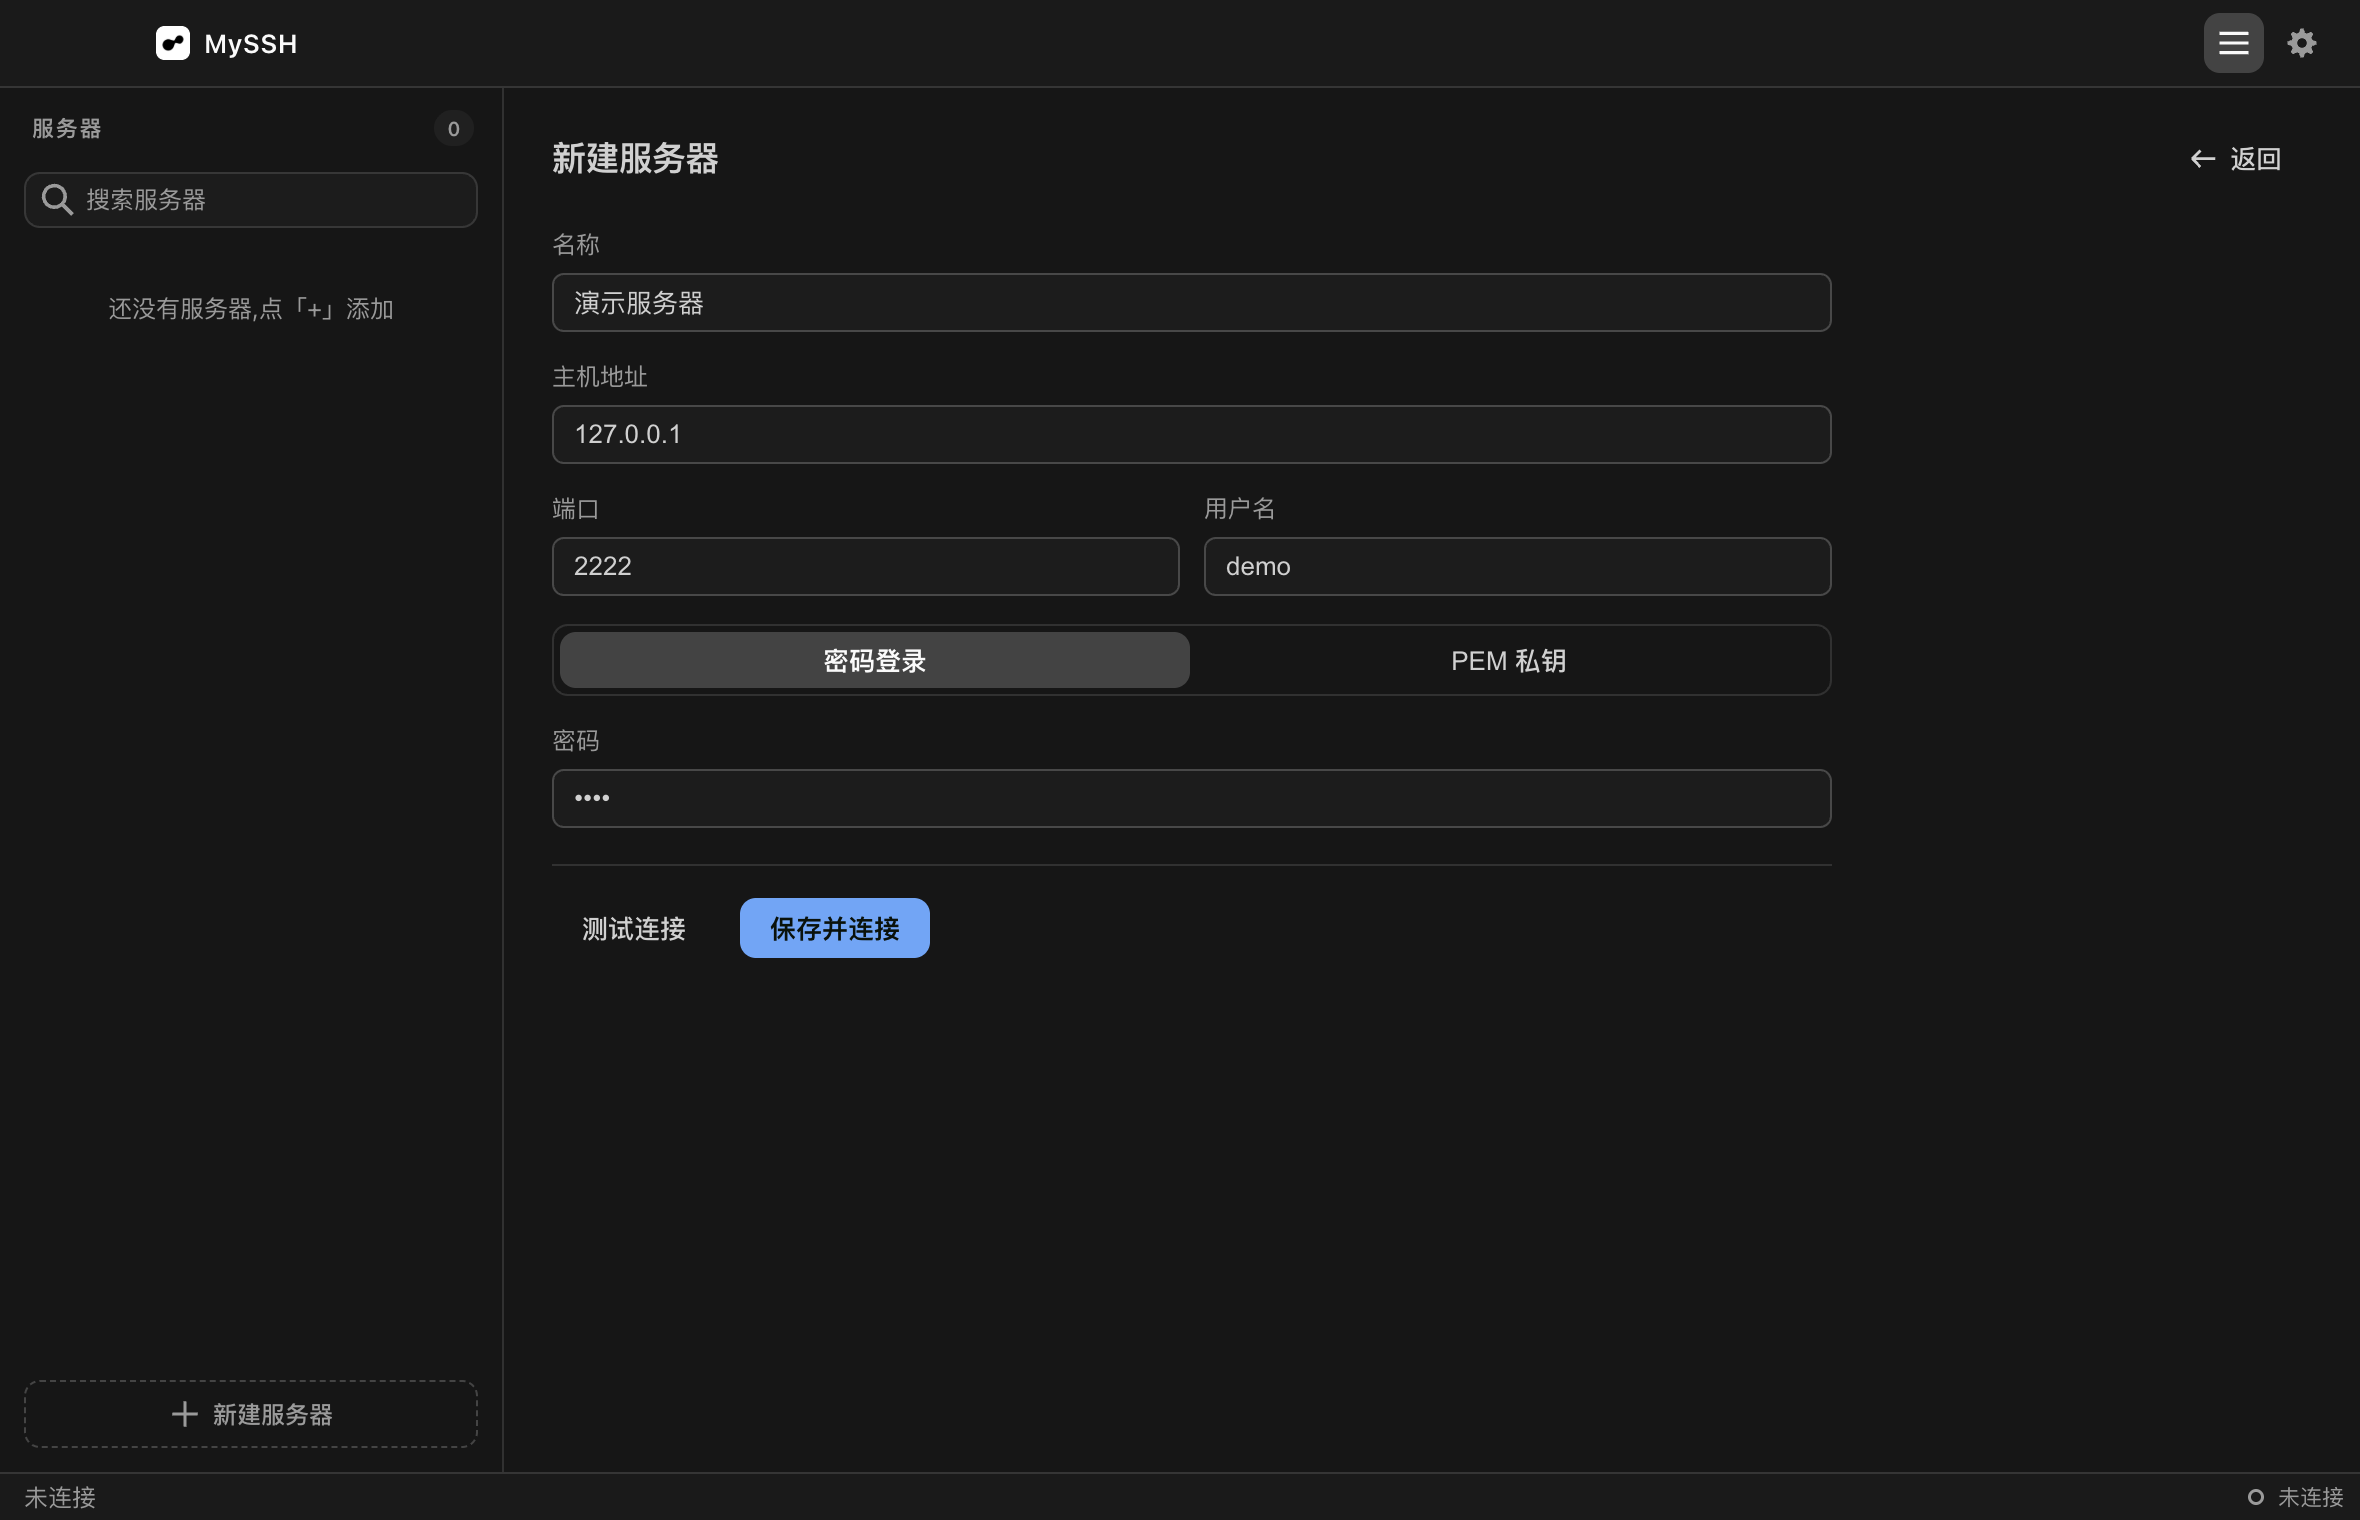Click the 端口 field showing 2222
Image resolution: width=2360 pixels, height=1520 pixels.
click(865, 566)
